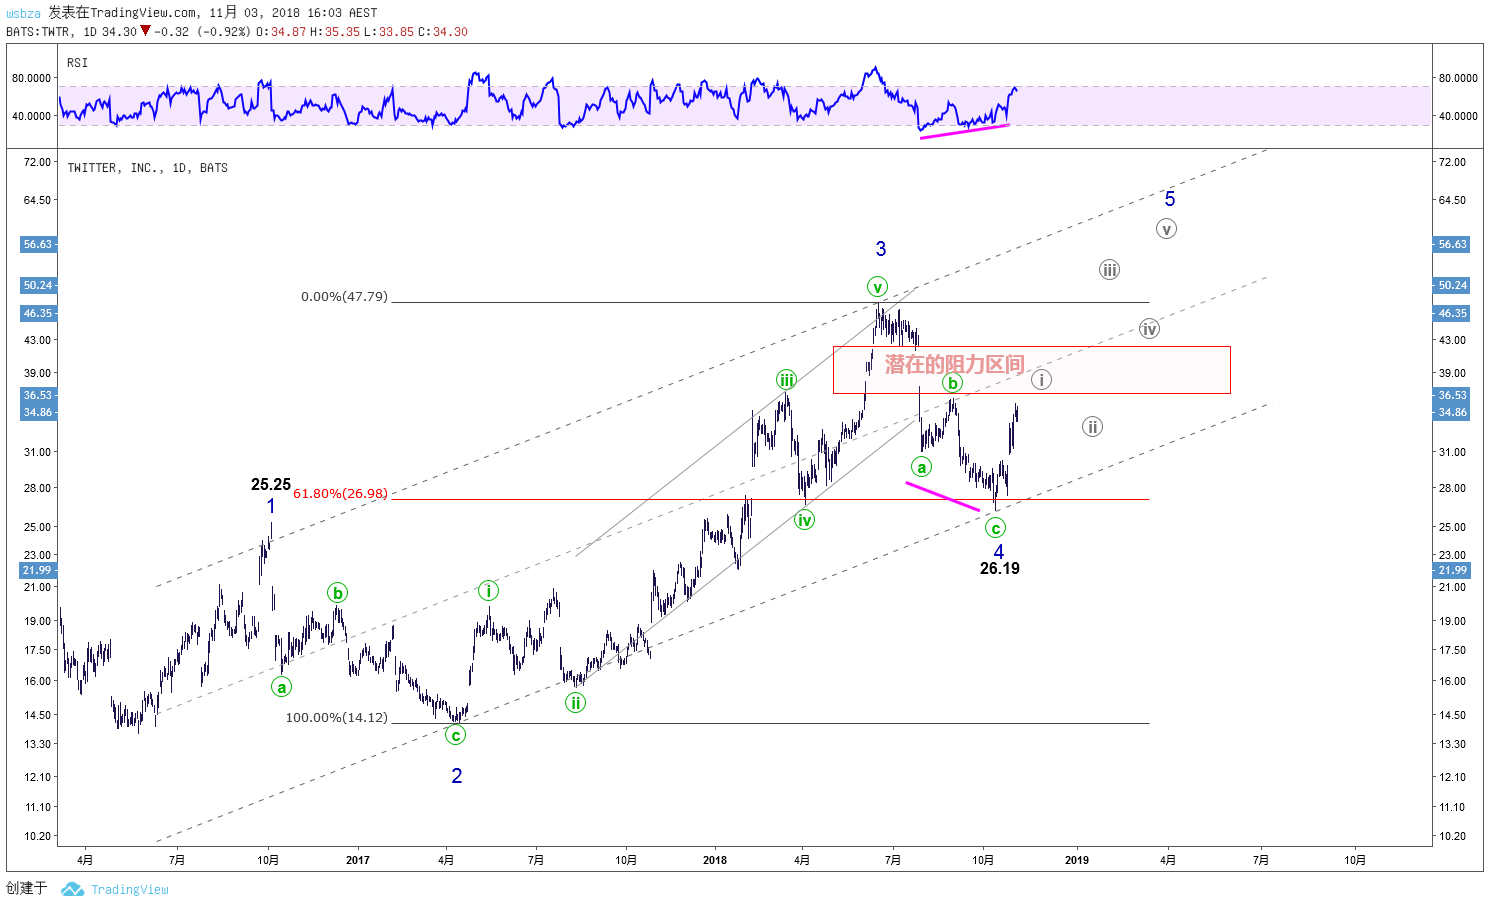Select the gray circled i marker
1490x908 pixels.
(1041, 380)
